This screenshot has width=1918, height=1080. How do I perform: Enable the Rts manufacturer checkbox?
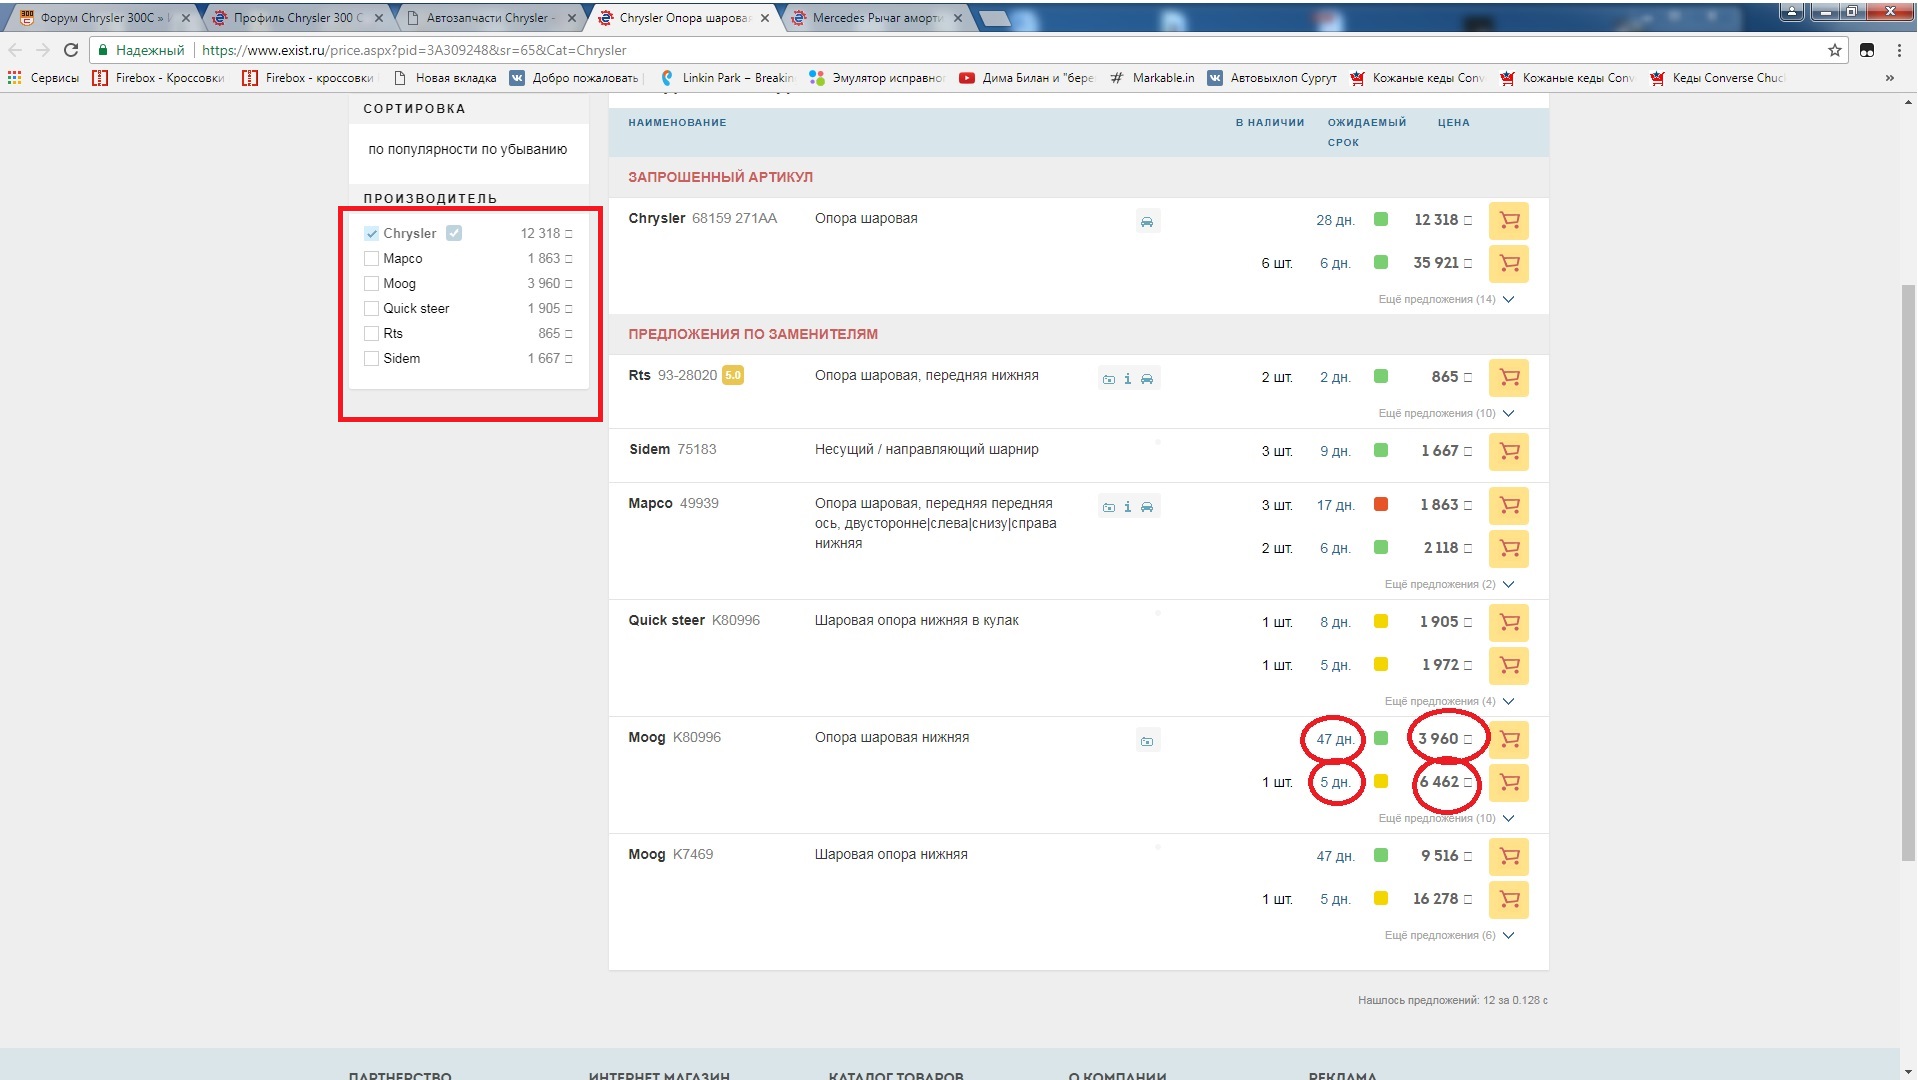pyautogui.click(x=371, y=333)
